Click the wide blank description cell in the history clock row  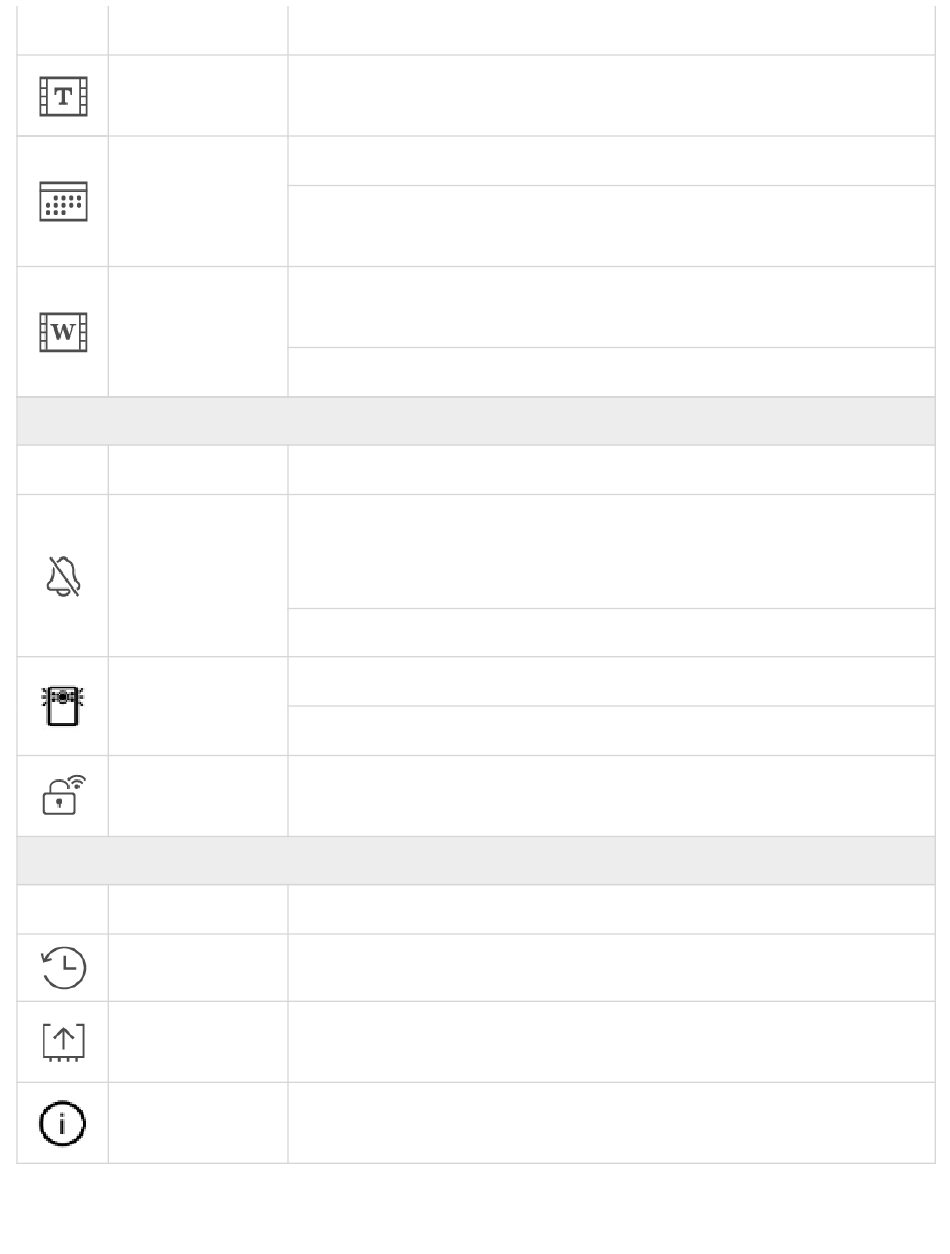[612, 968]
